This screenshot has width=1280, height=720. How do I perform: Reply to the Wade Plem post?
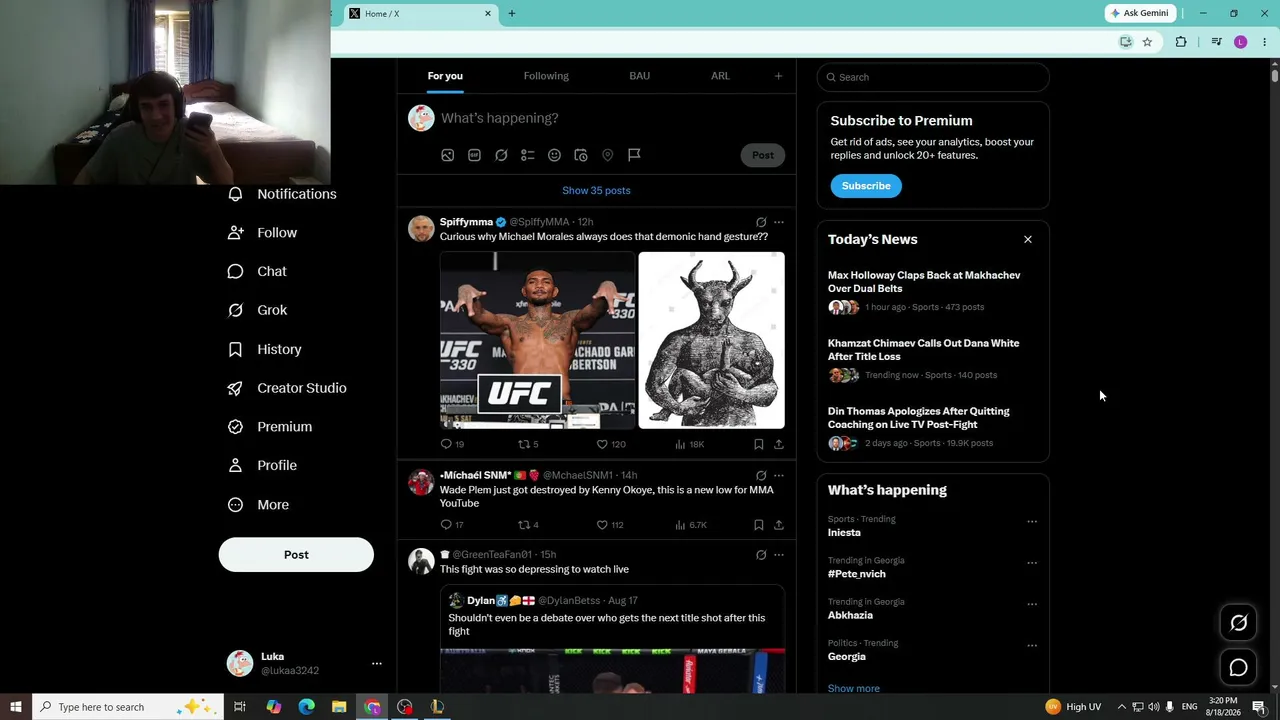click(452, 525)
